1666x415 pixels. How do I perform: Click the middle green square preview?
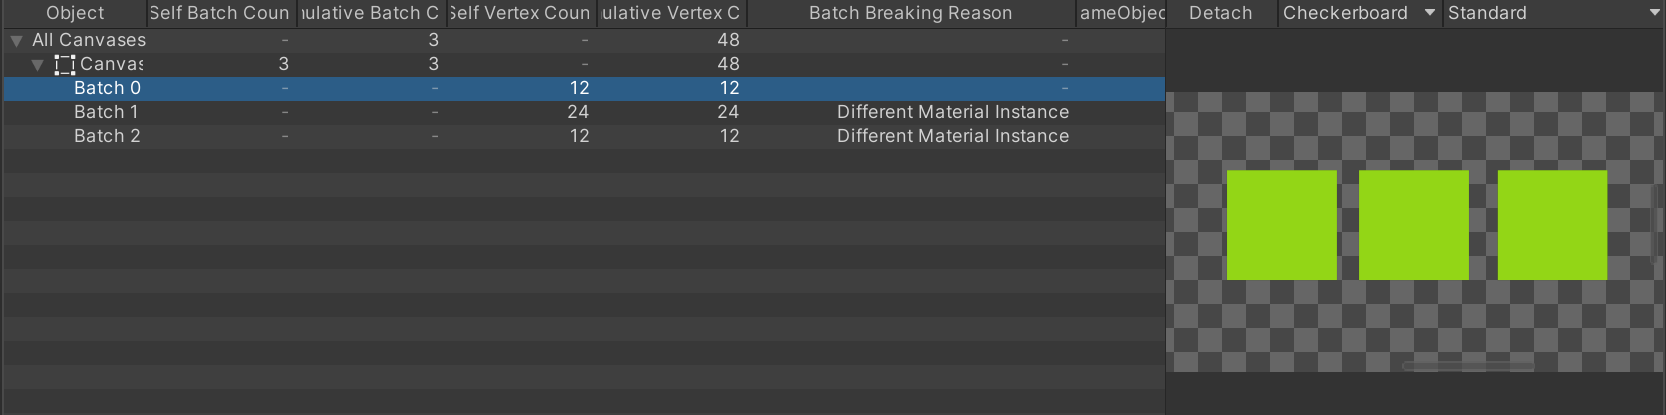(1414, 225)
